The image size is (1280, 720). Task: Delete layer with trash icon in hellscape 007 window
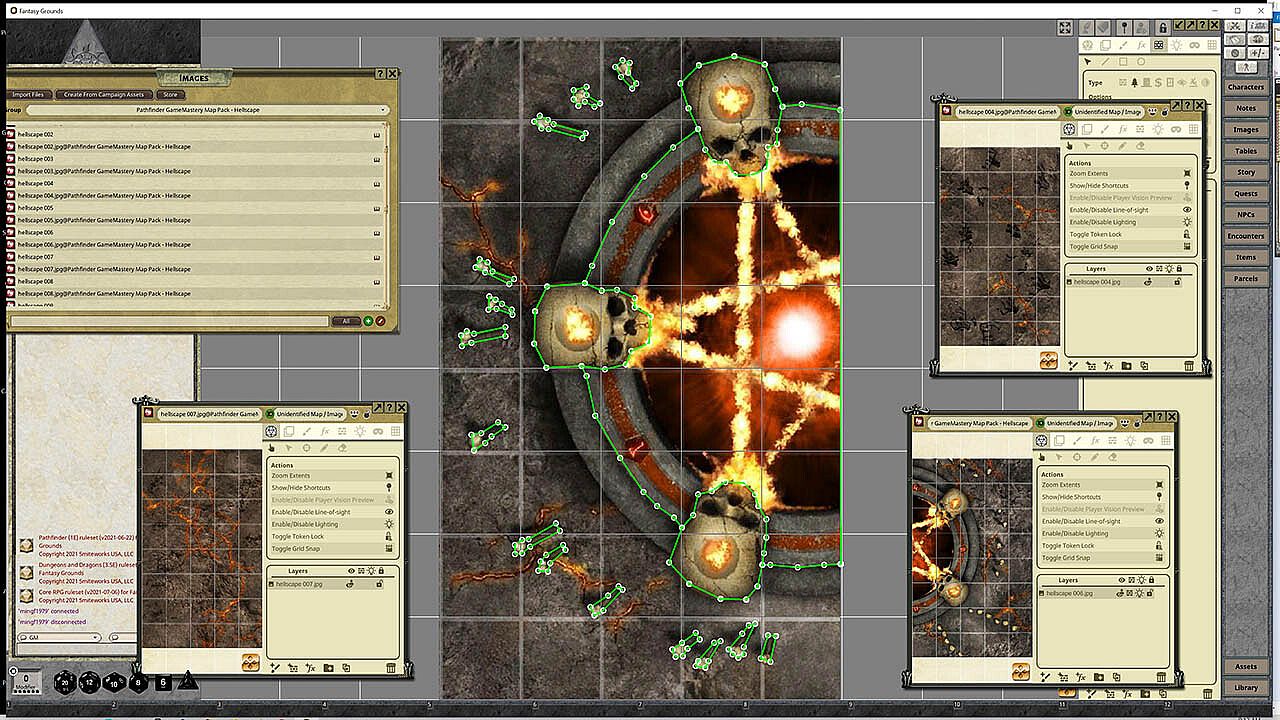(391, 668)
